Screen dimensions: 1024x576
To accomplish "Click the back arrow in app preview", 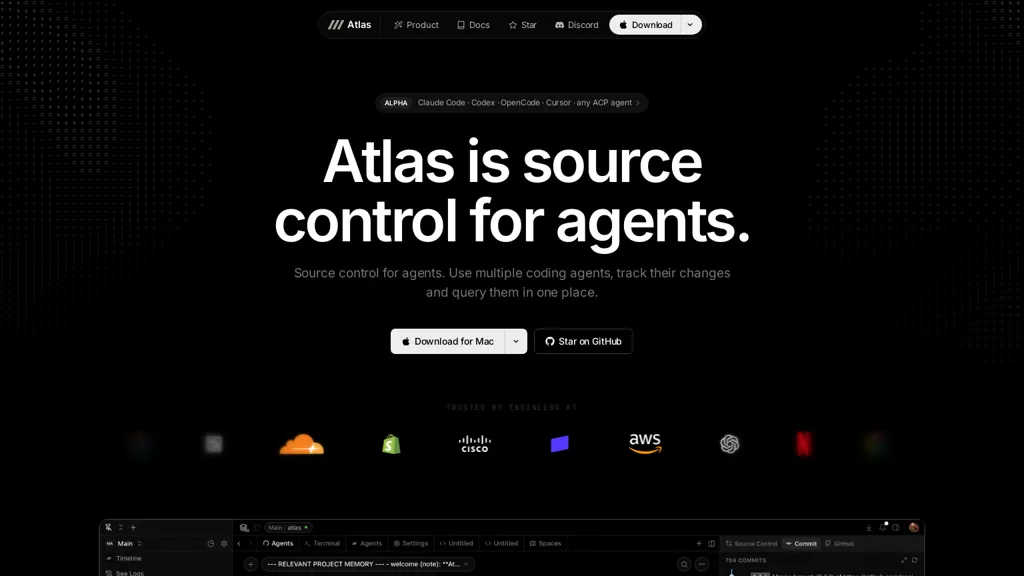I will (239, 543).
